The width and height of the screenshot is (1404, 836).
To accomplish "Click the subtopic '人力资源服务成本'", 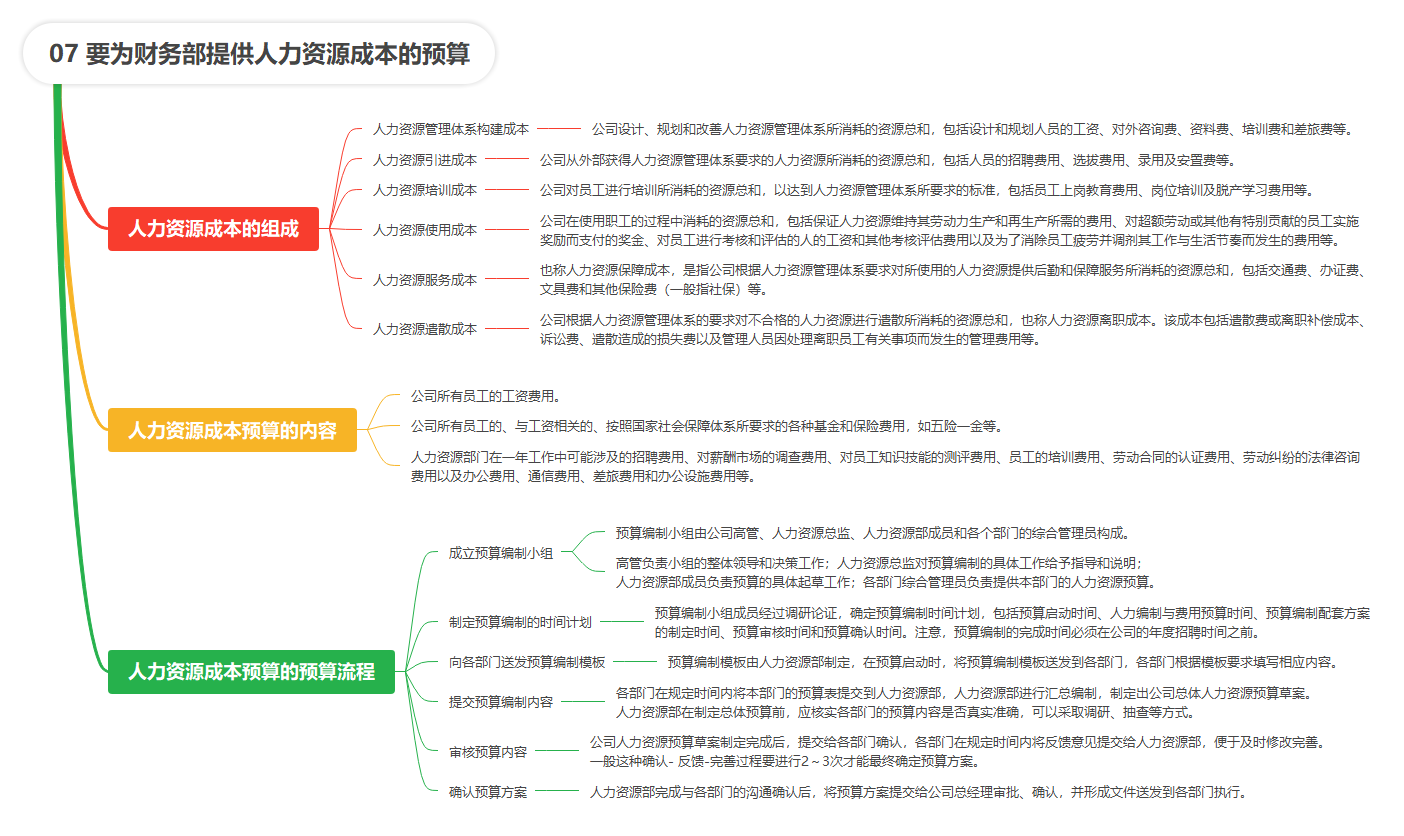I will [x=424, y=280].
